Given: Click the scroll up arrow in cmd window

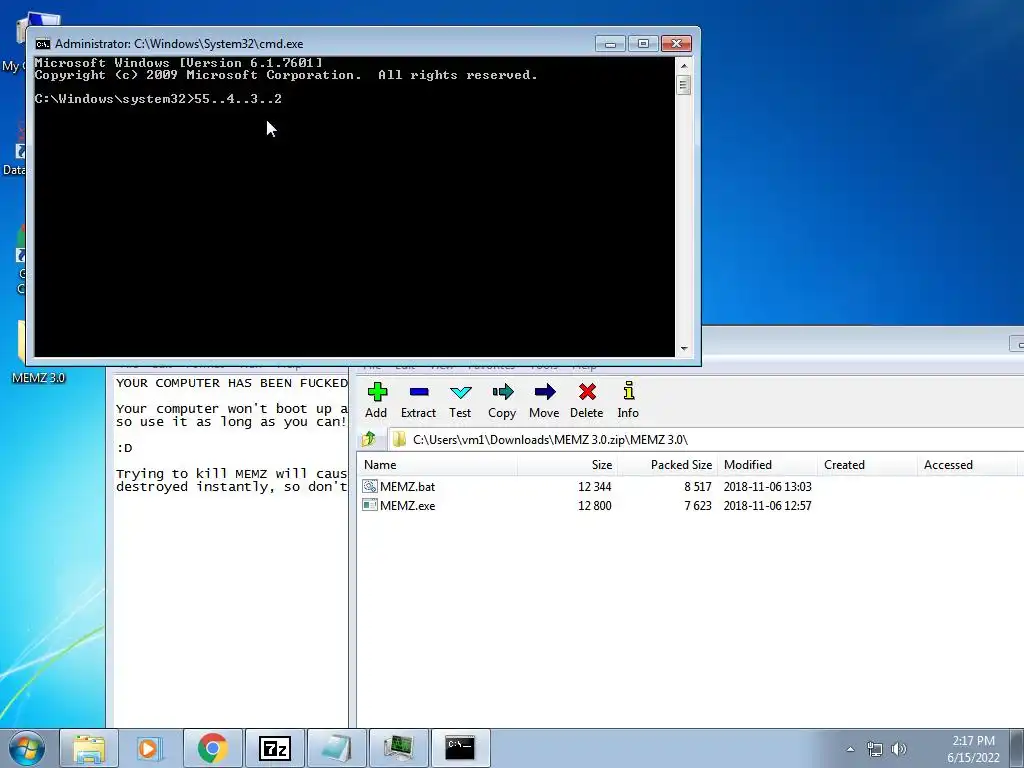Looking at the screenshot, I should pos(684,65).
